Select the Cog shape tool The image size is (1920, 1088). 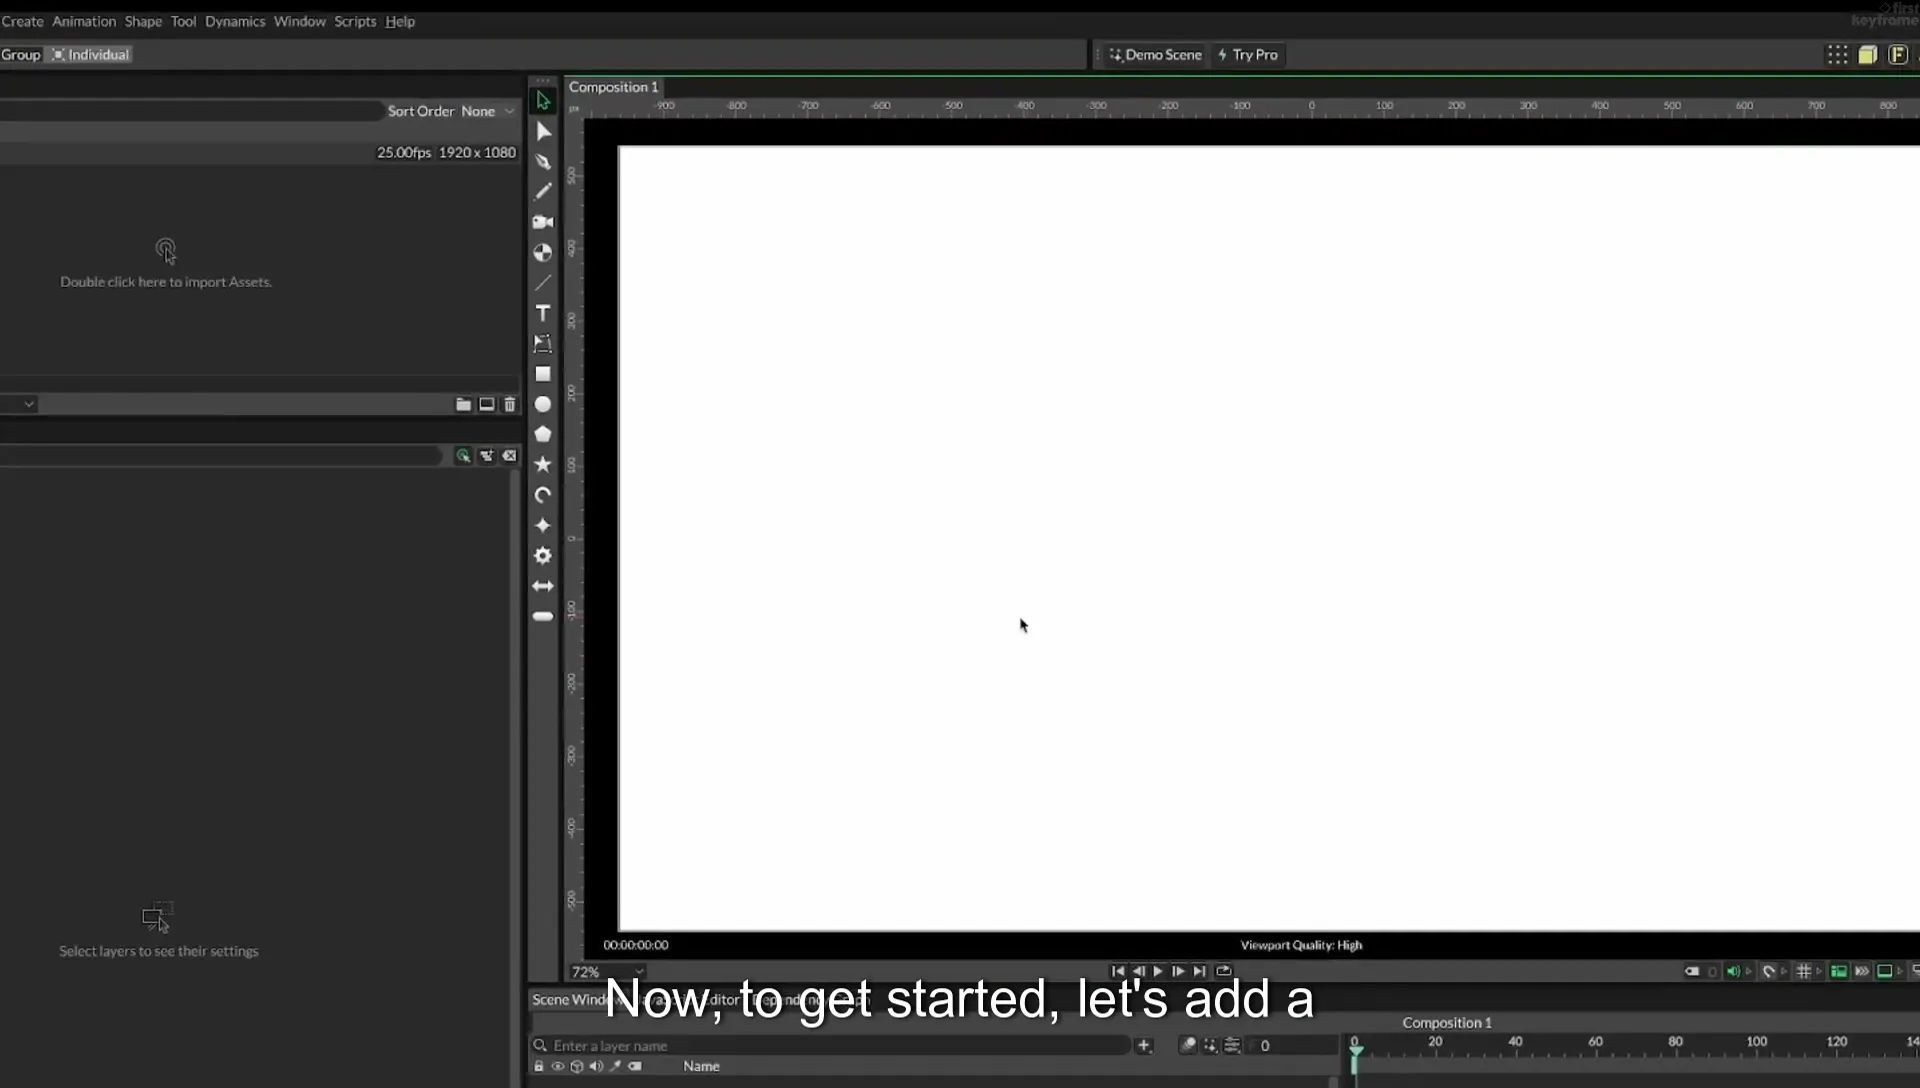click(543, 555)
